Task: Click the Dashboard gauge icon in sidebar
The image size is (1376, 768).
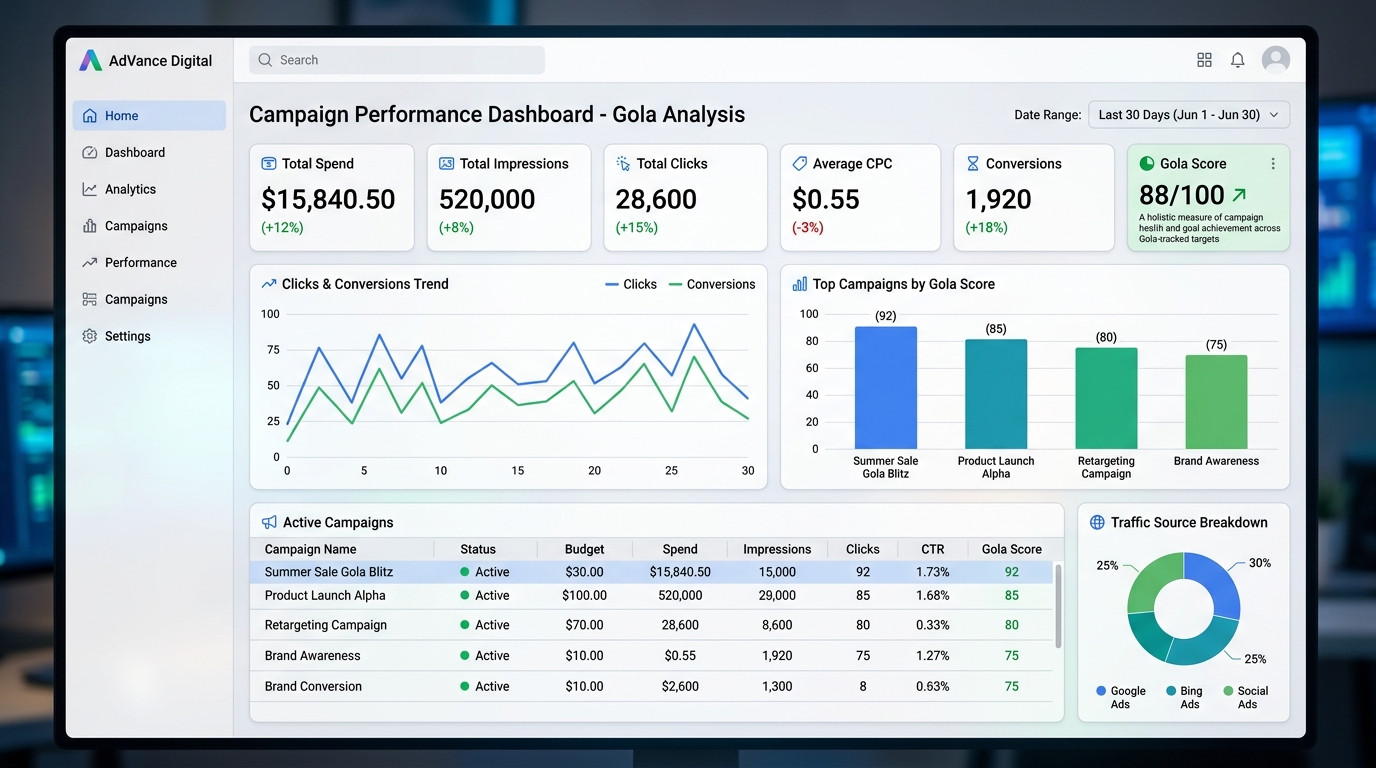Action: point(90,153)
